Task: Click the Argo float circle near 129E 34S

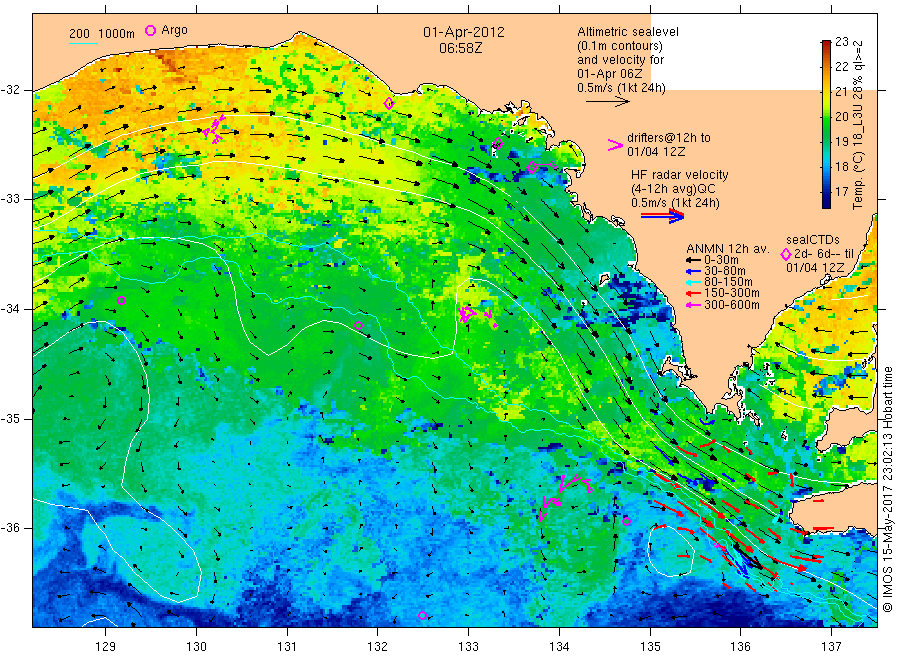Action: click(121, 300)
